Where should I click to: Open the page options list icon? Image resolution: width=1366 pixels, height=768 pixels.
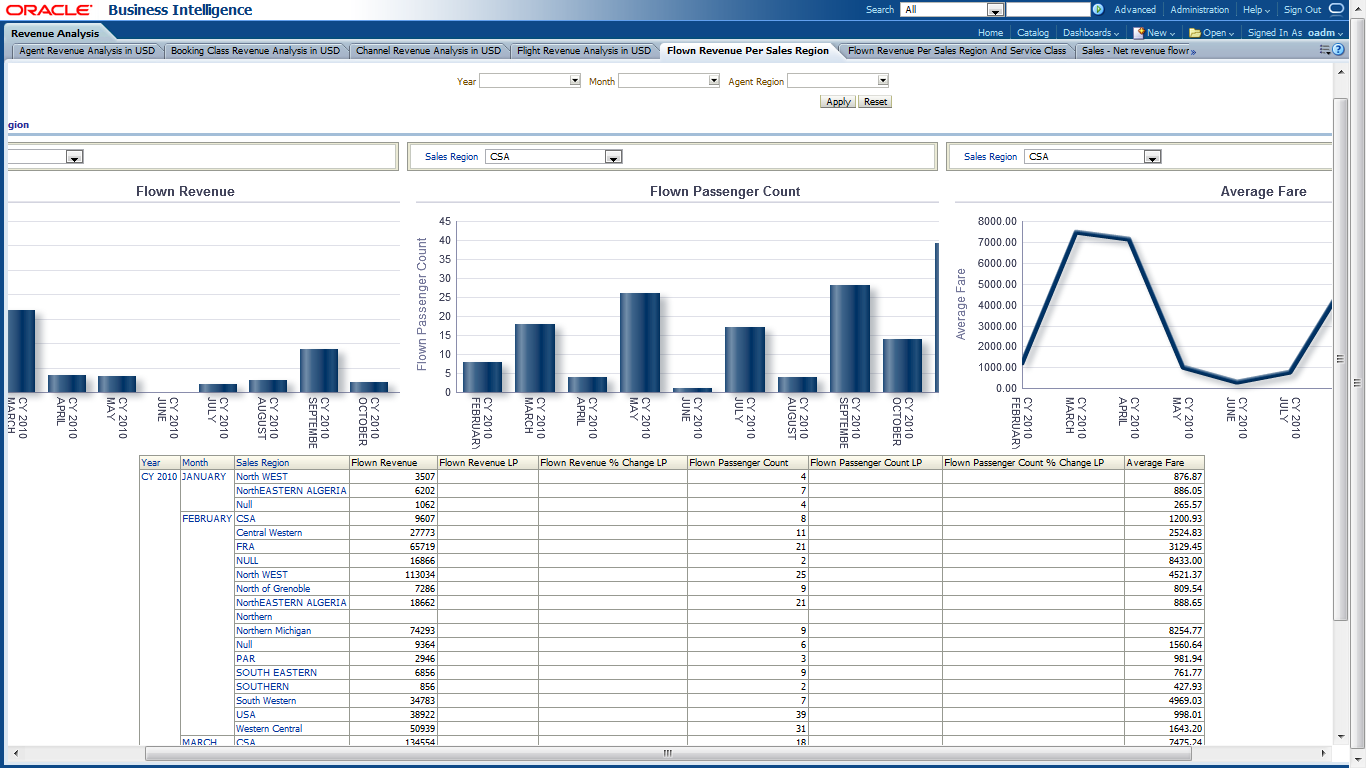coord(1325,50)
